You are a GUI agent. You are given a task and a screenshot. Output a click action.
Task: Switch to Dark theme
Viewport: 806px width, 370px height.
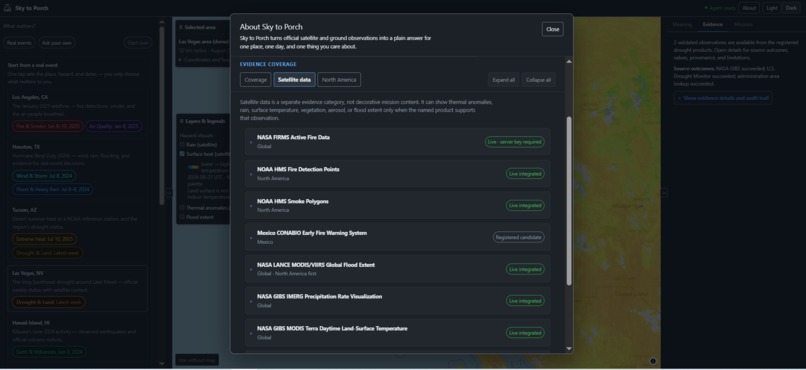click(790, 8)
